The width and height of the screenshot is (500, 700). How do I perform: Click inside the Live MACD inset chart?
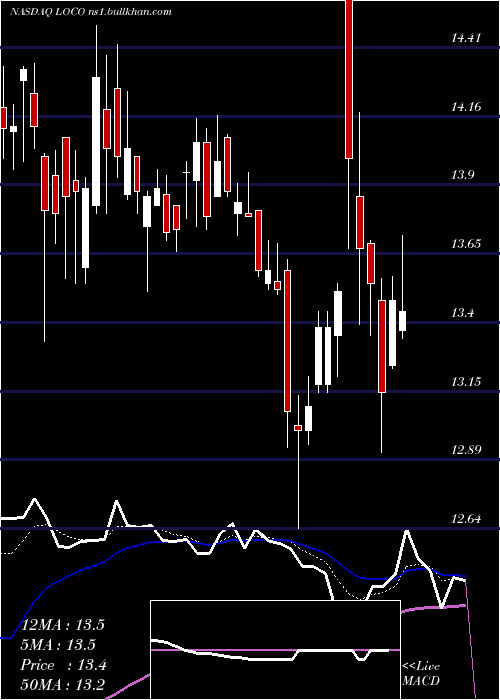click(275, 650)
